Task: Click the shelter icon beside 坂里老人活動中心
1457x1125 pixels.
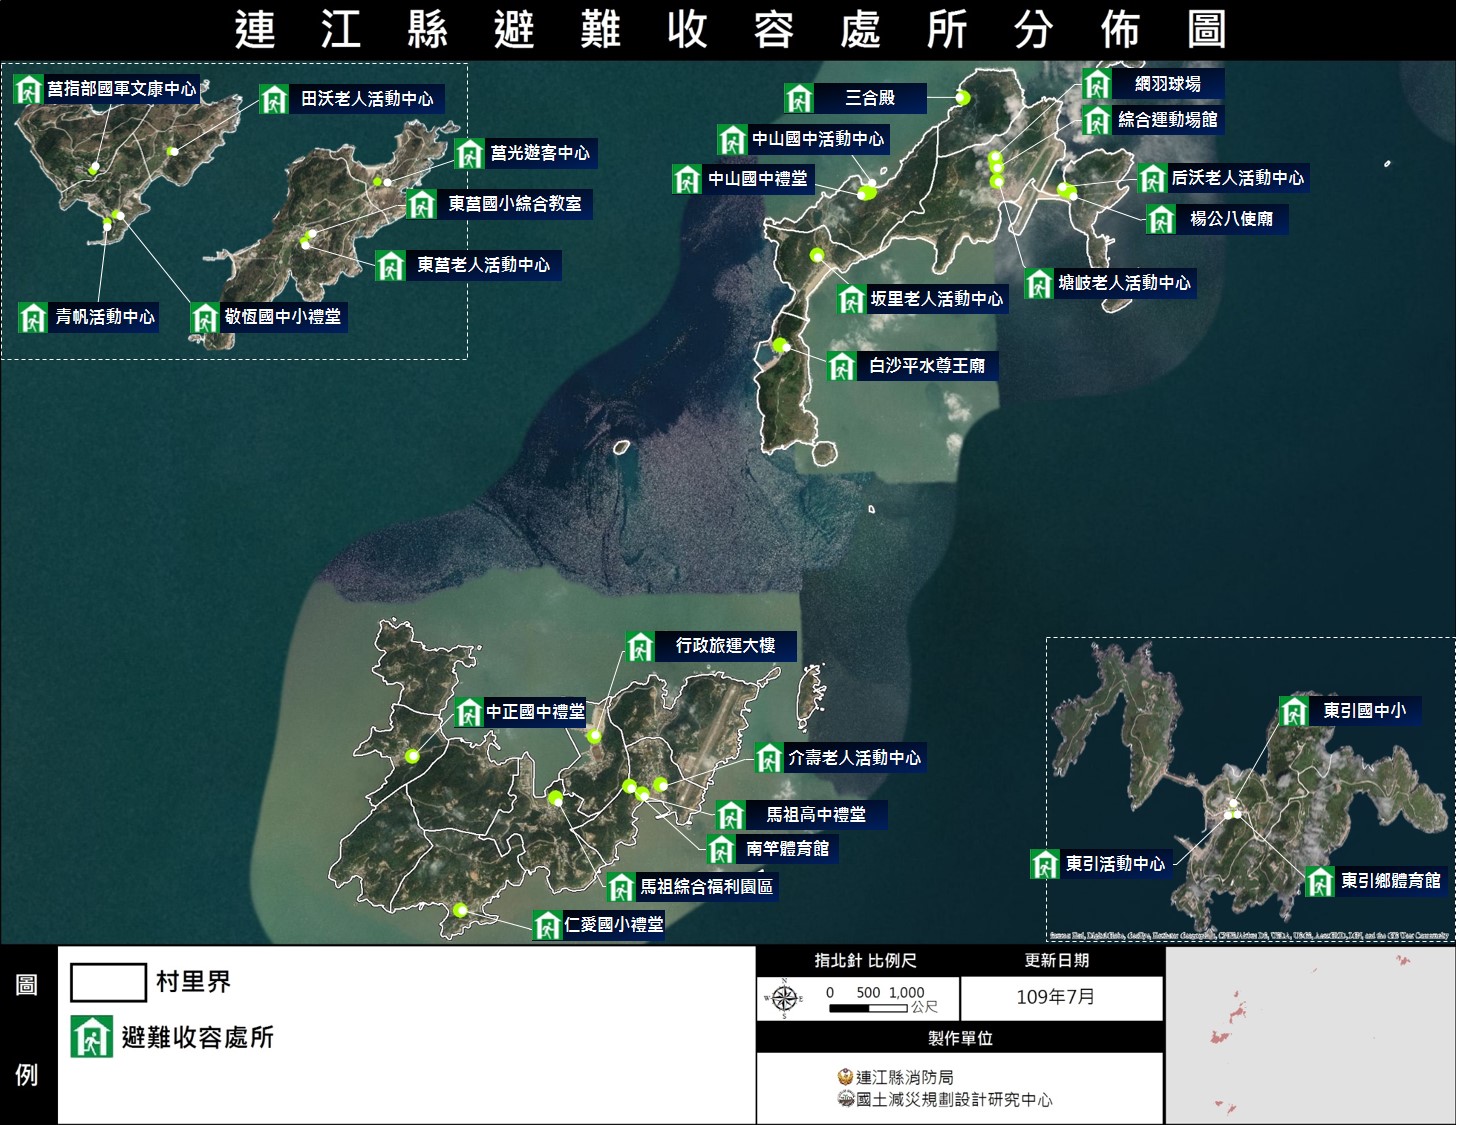Action: click(851, 299)
